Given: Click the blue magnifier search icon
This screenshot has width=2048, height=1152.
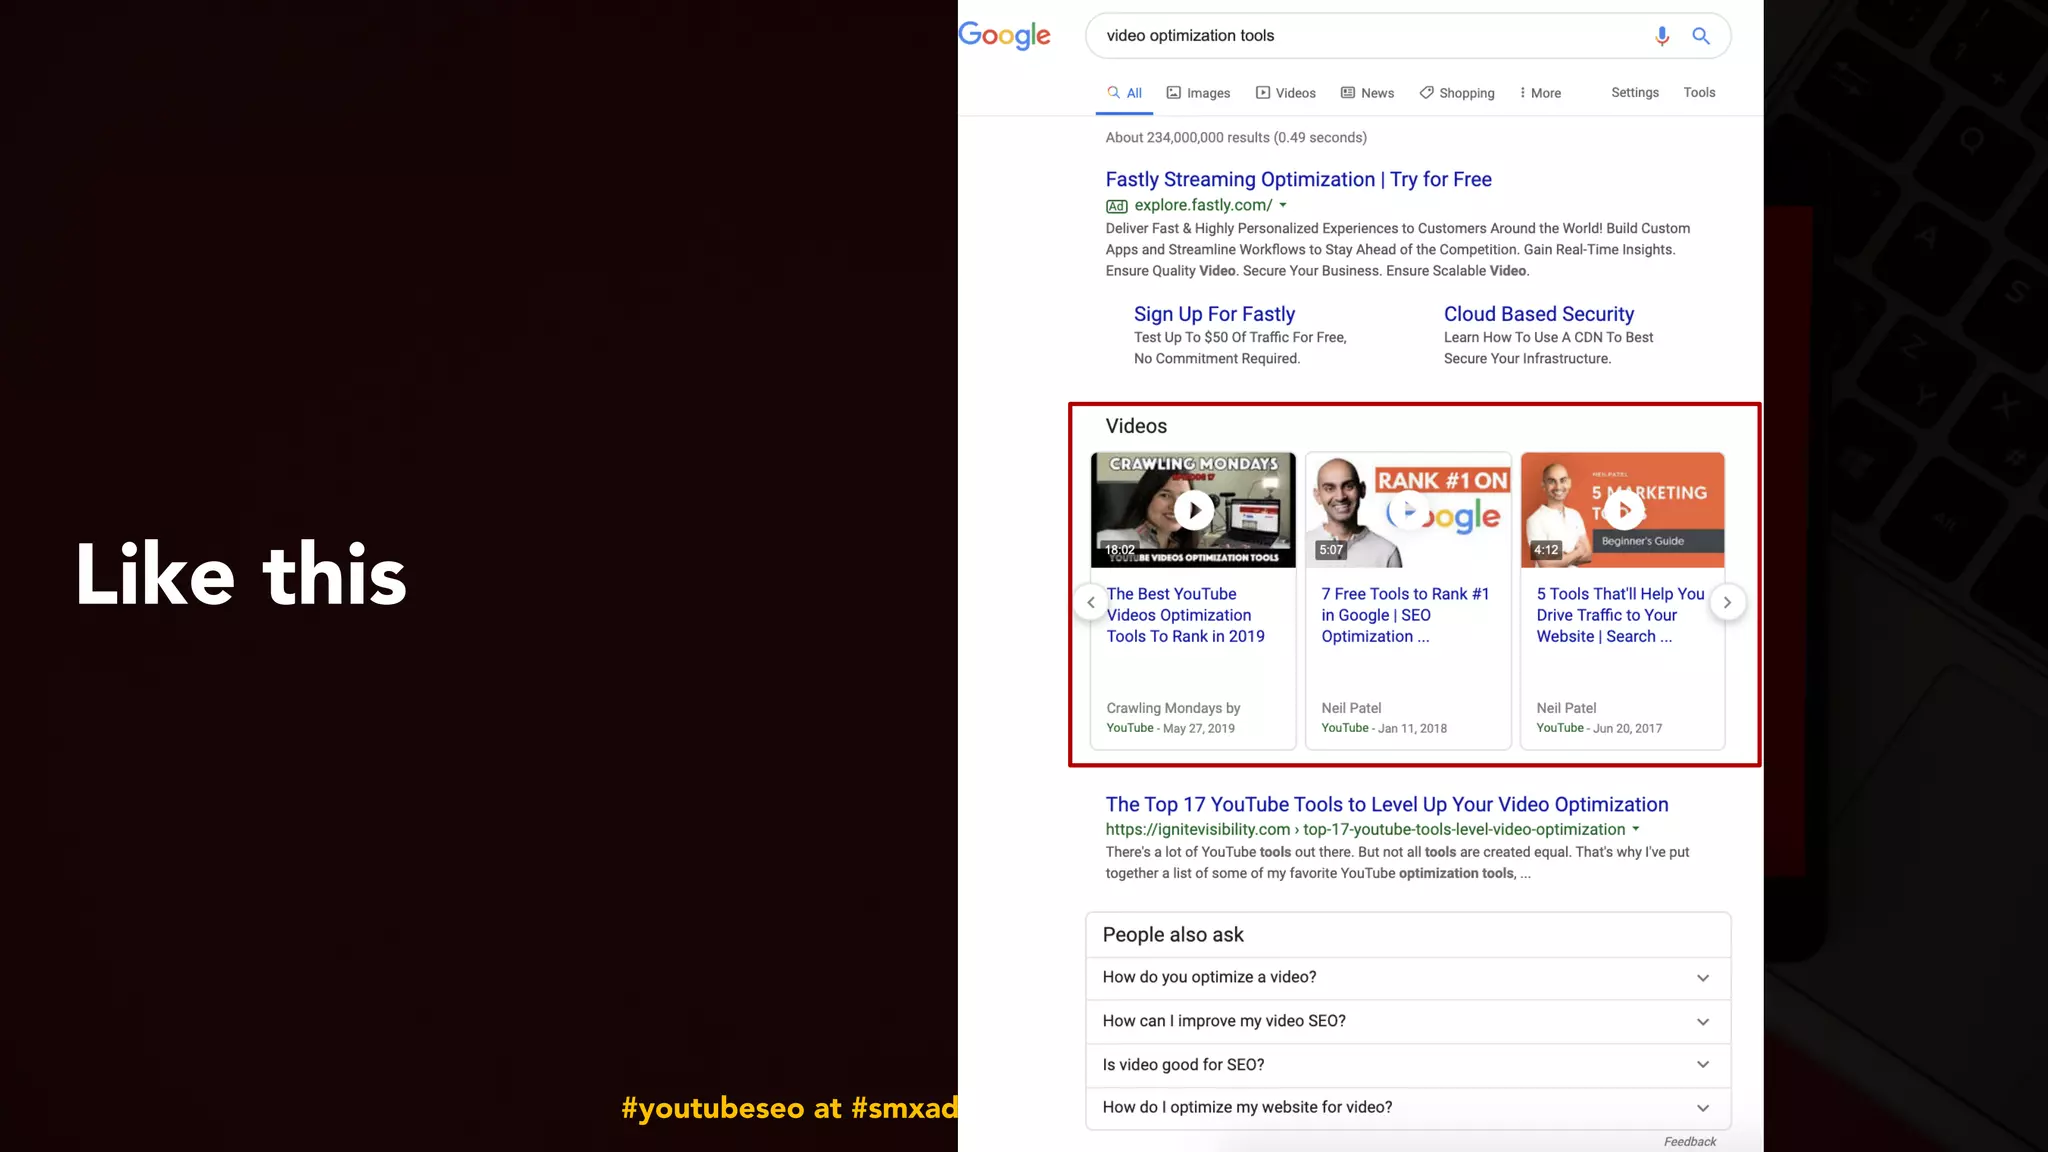Looking at the screenshot, I should 1700,36.
